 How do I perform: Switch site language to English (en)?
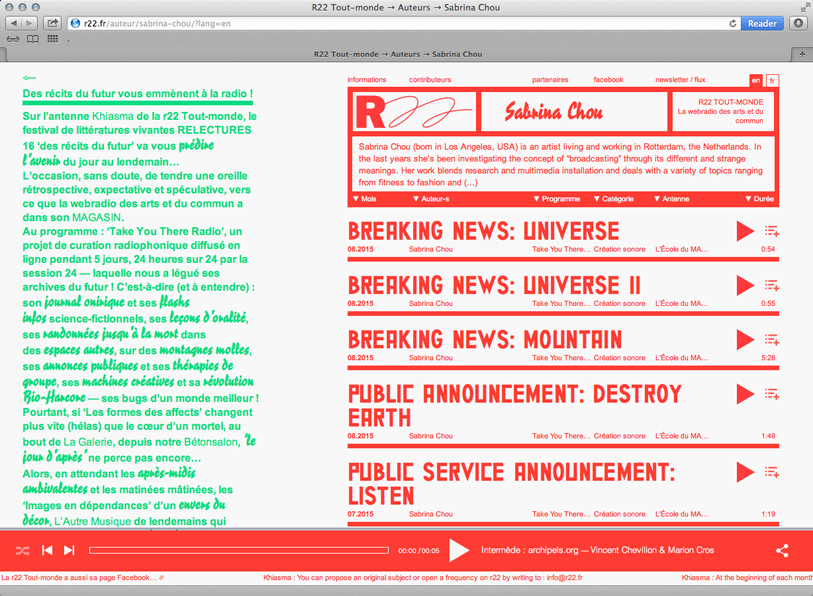[756, 80]
